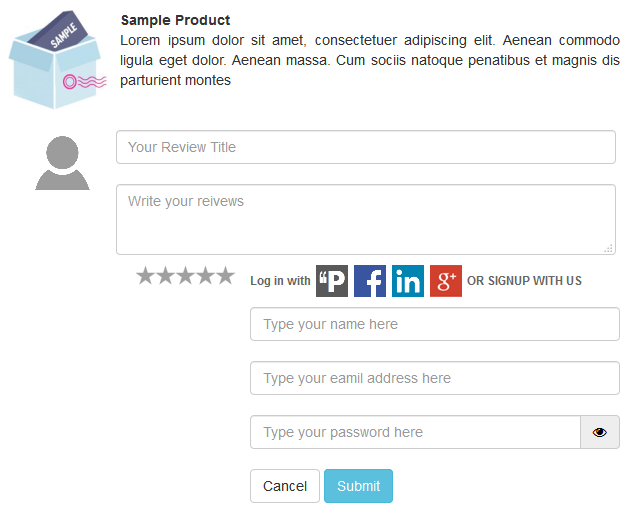Log in with LinkedIn icon
Screen dimensions: 637x519
point(408,281)
